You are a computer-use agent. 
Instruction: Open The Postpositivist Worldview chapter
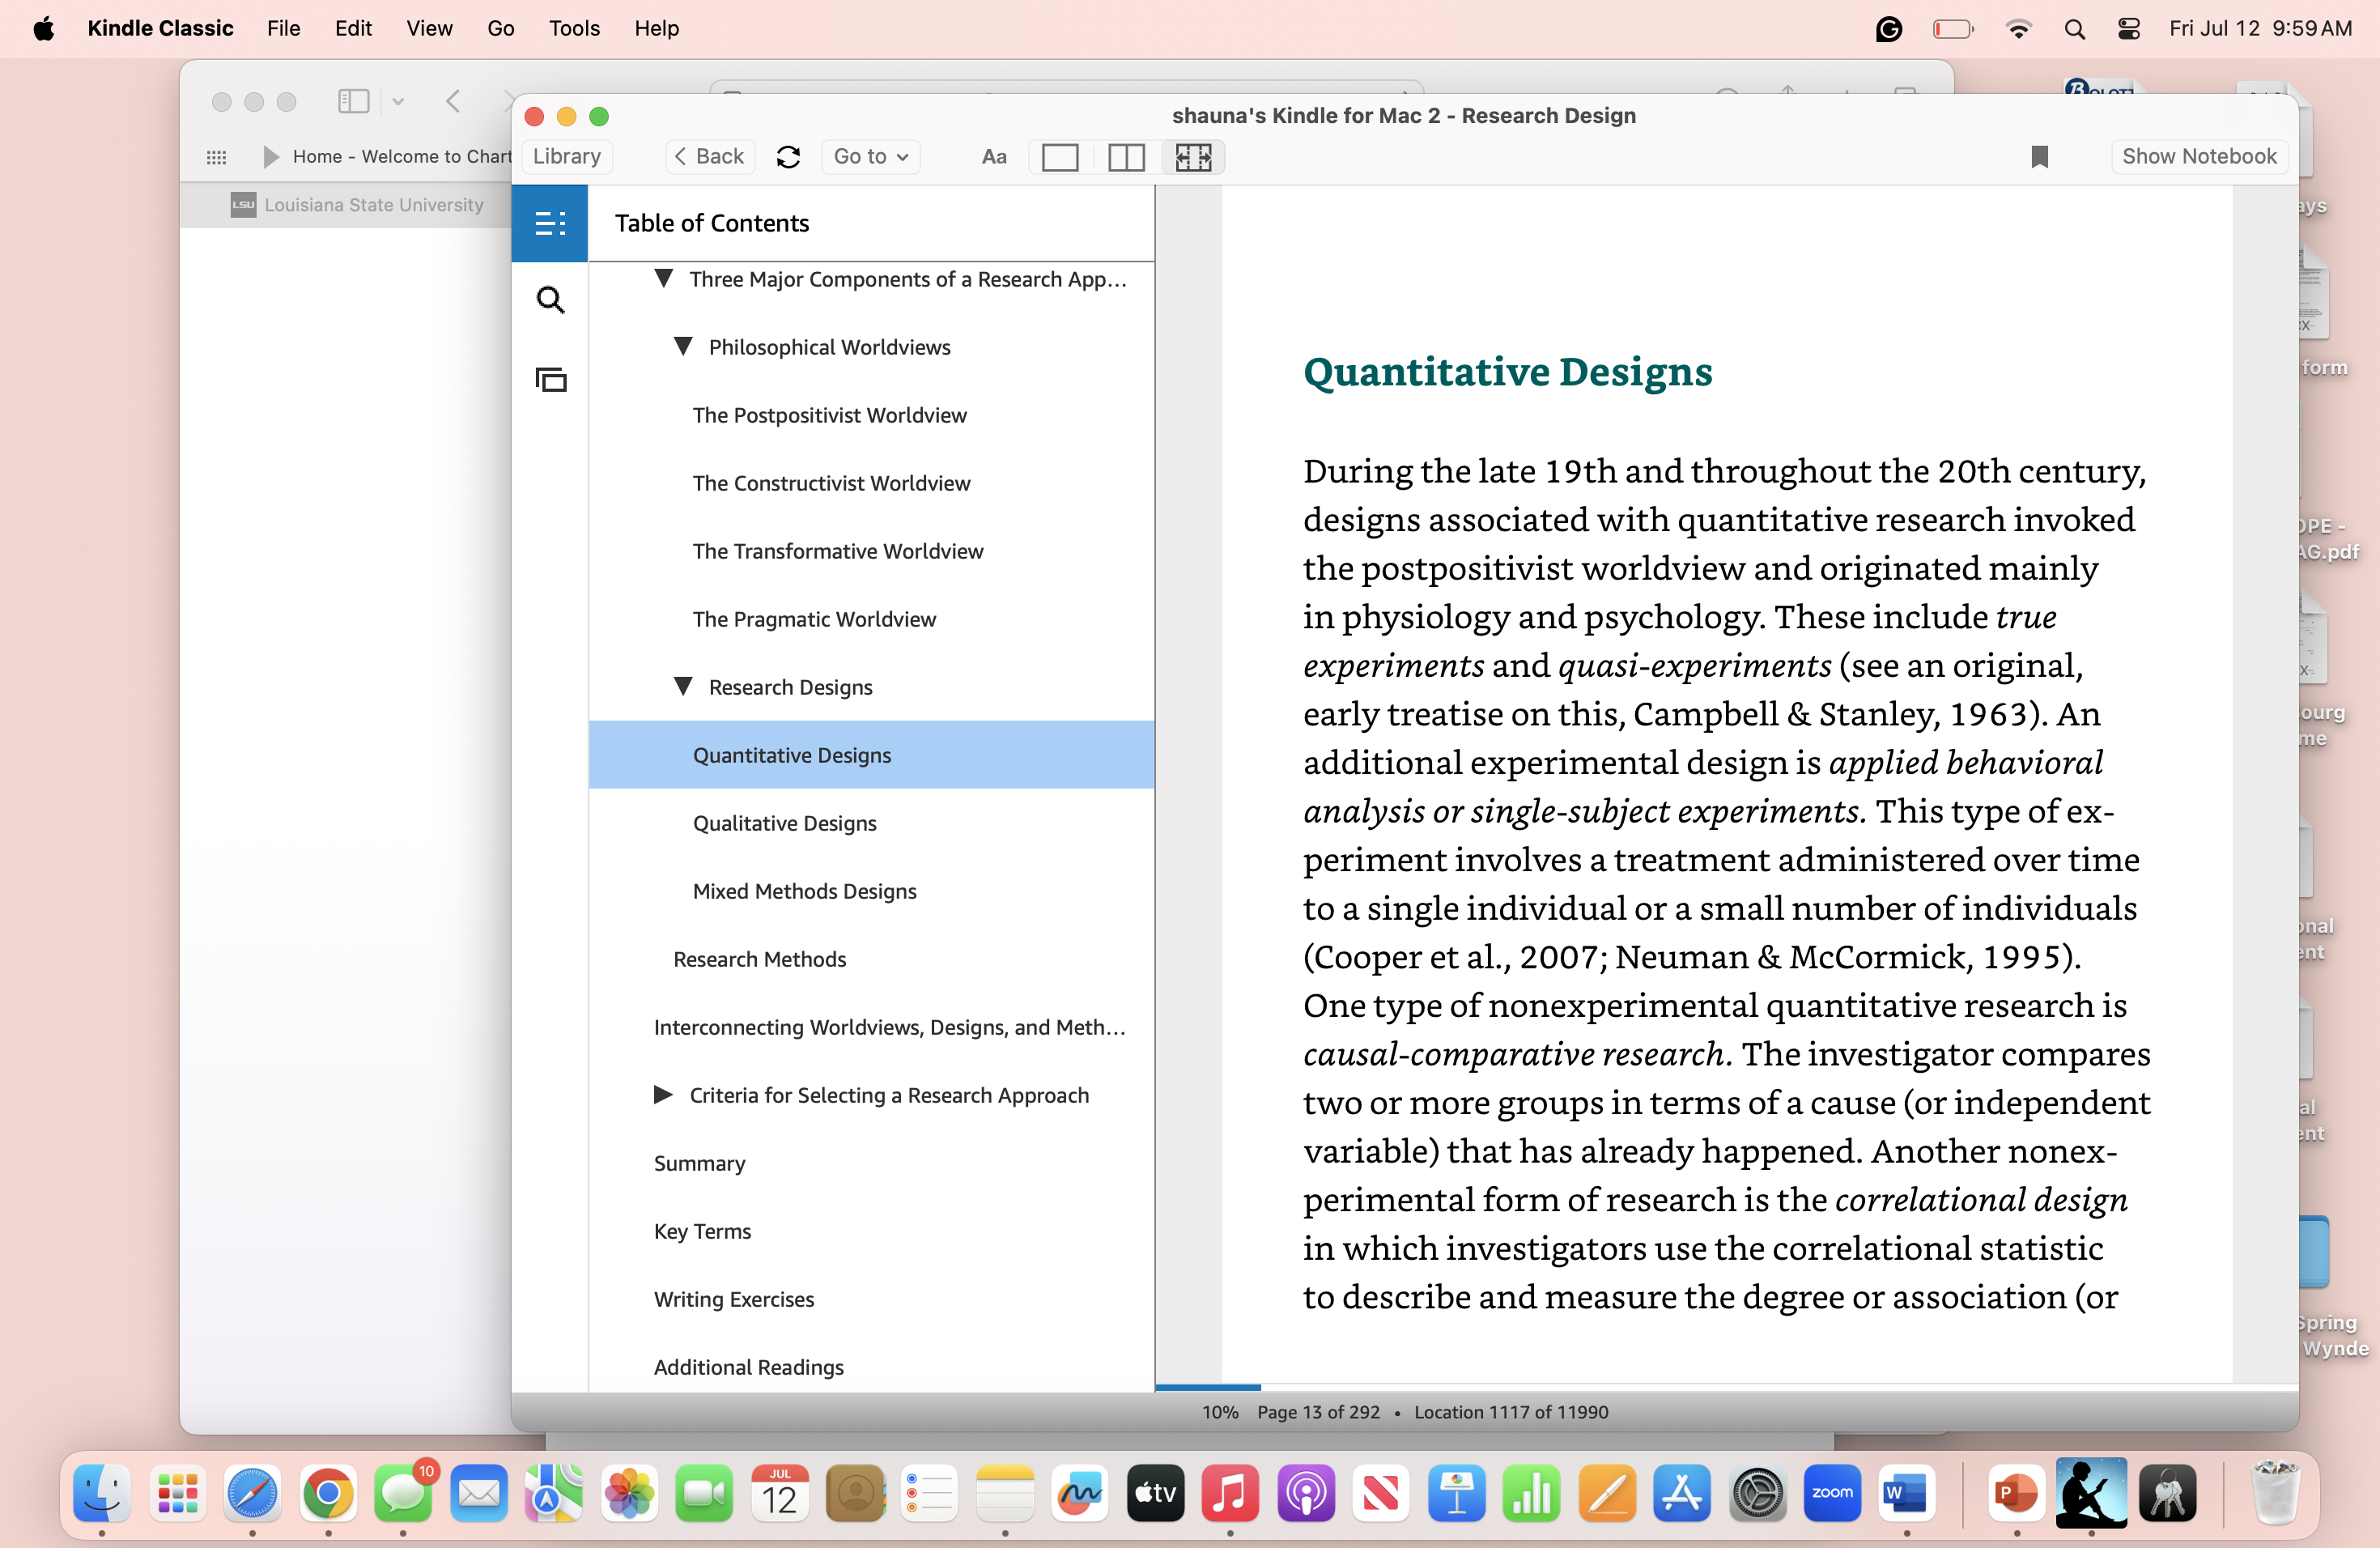point(829,415)
